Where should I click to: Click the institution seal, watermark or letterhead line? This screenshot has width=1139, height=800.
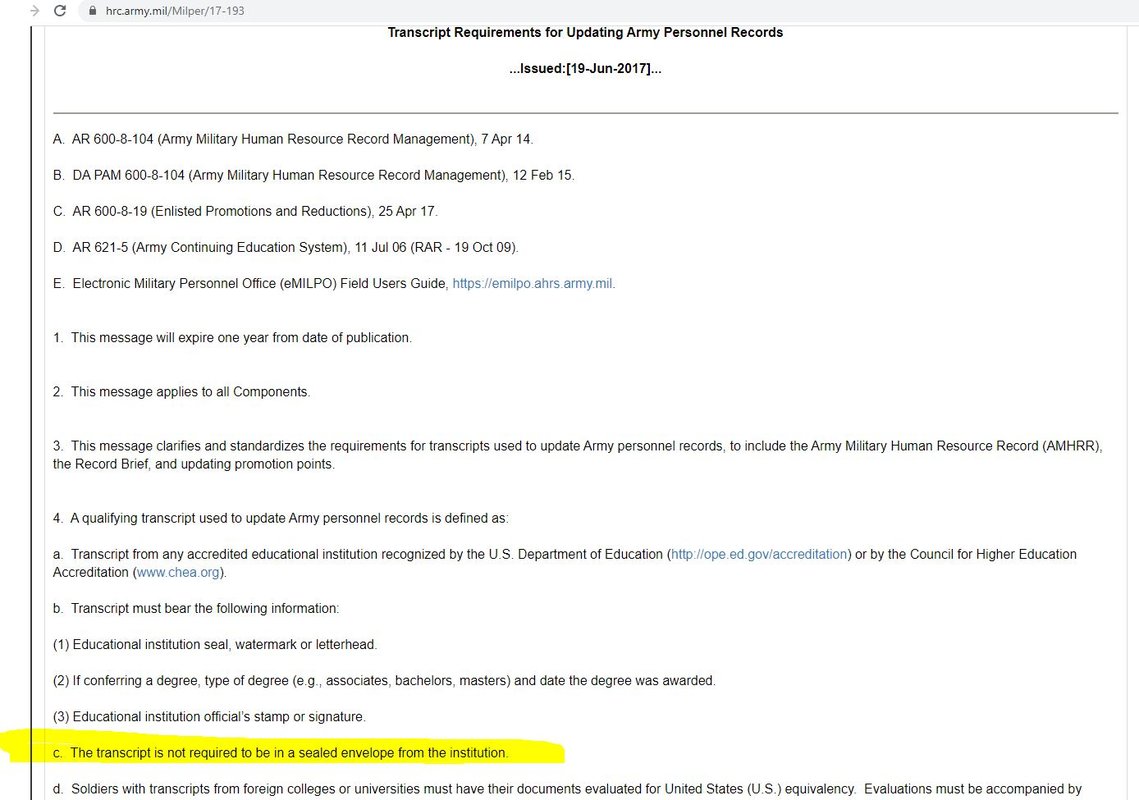[215, 645]
